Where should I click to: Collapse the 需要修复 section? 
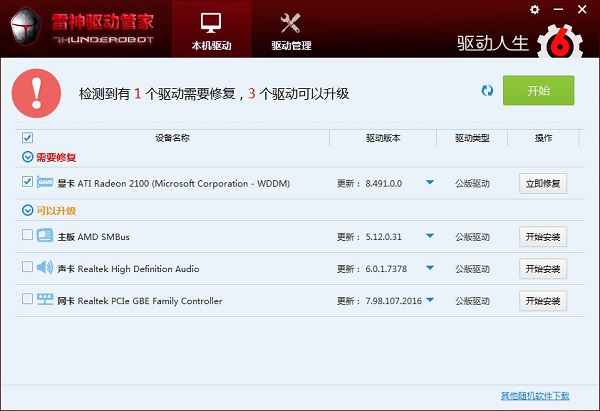click(26, 157)
